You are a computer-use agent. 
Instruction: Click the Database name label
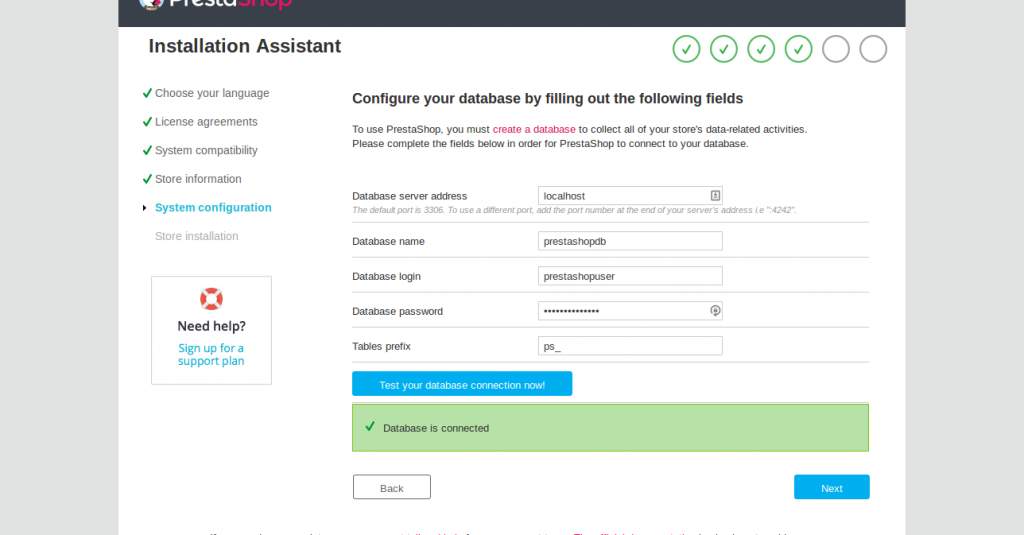click(388, 242)
